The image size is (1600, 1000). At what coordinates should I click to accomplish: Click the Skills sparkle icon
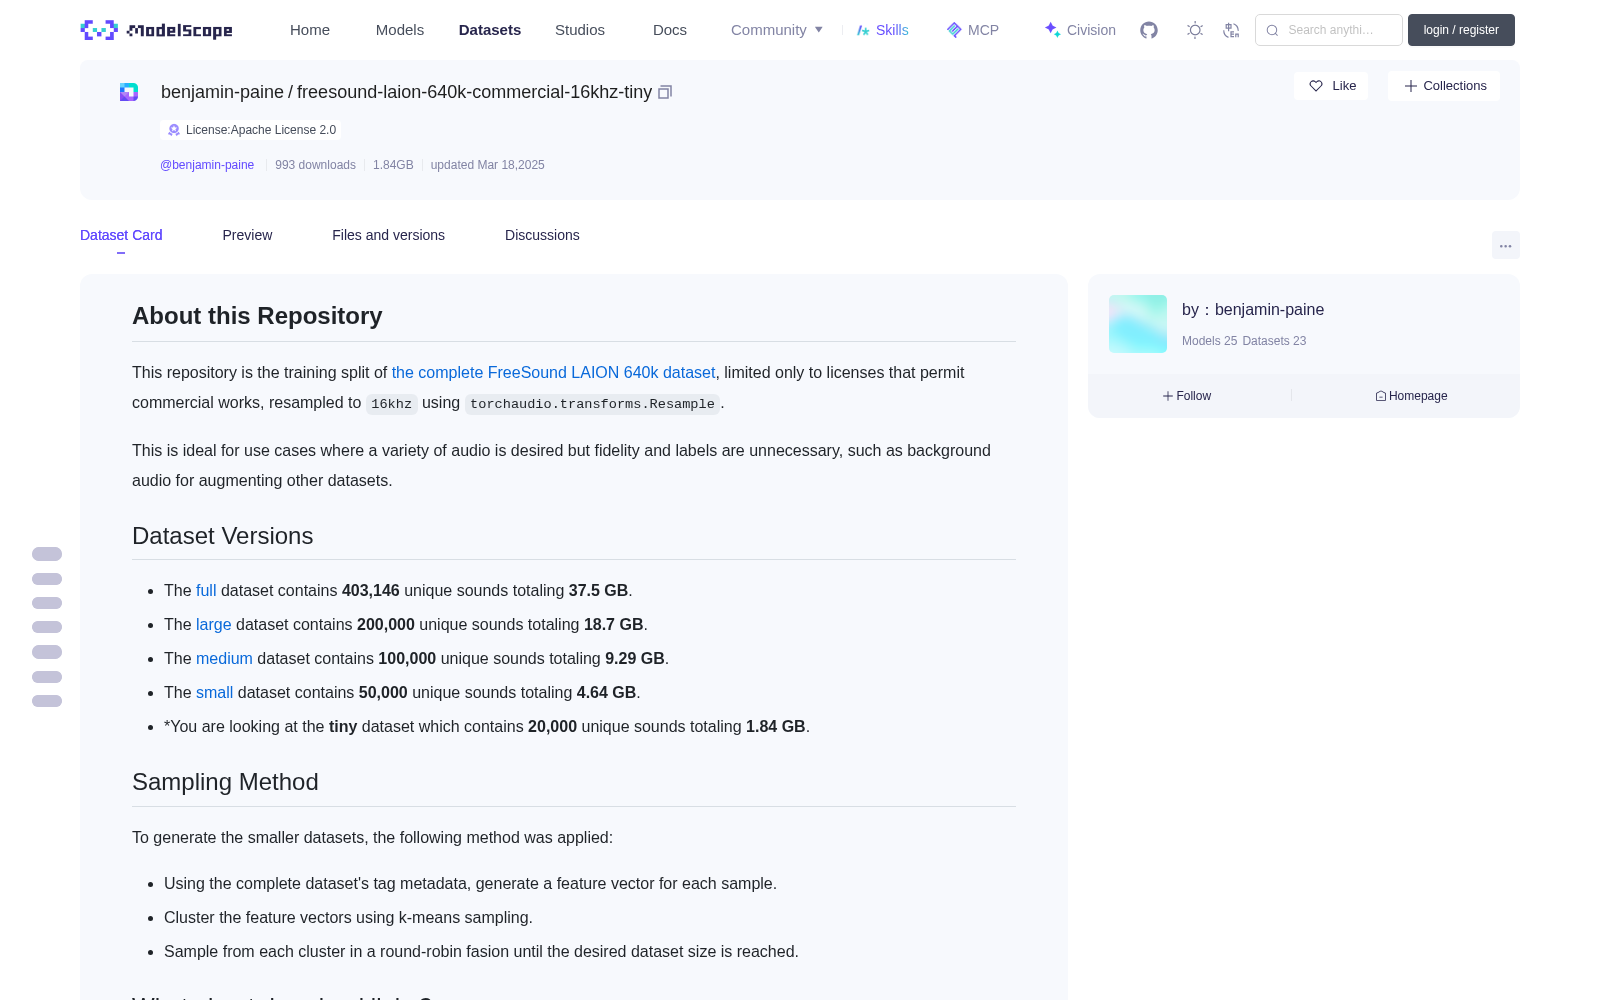tap(863, 30)
